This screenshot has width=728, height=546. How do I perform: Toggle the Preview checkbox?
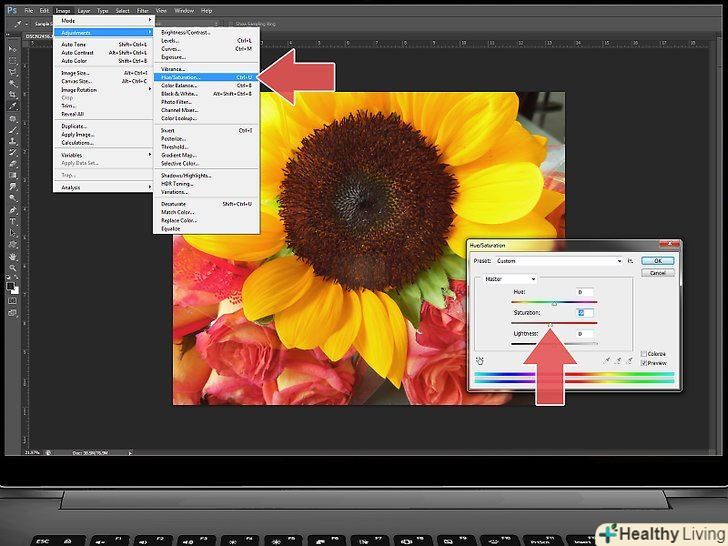tap(645, 362)
